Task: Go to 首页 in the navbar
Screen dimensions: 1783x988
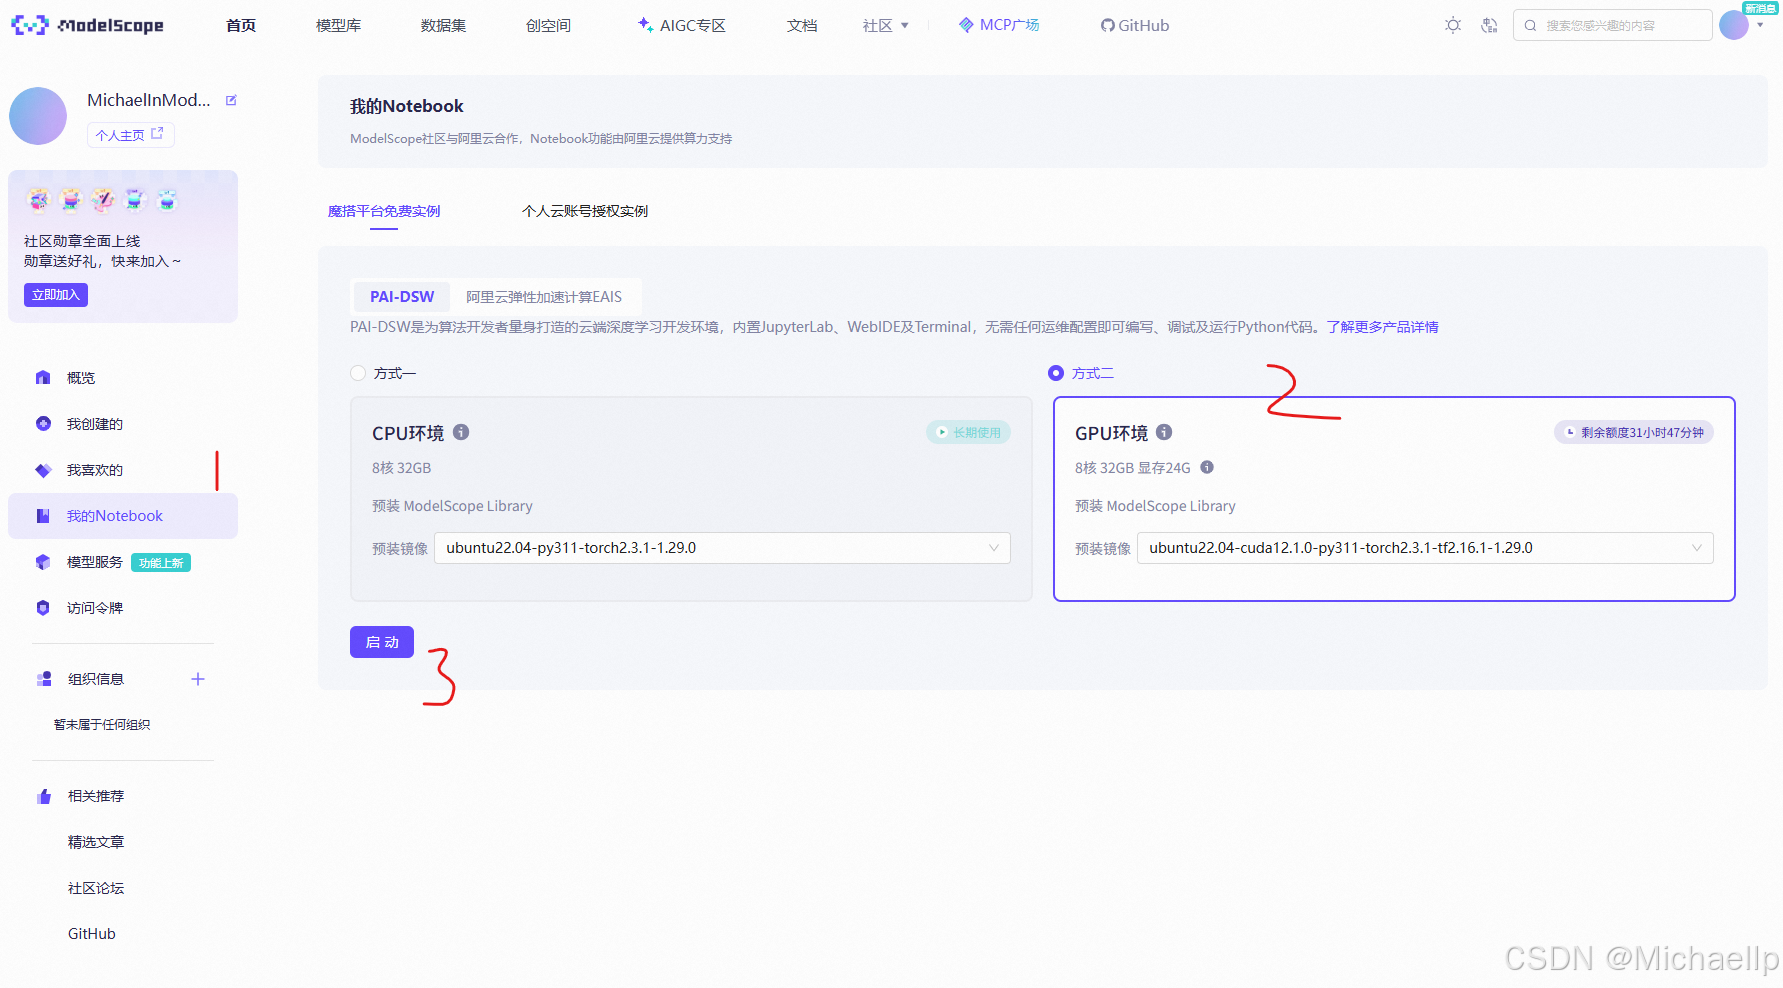Action: pyautogui.click(x=241, y=25)
